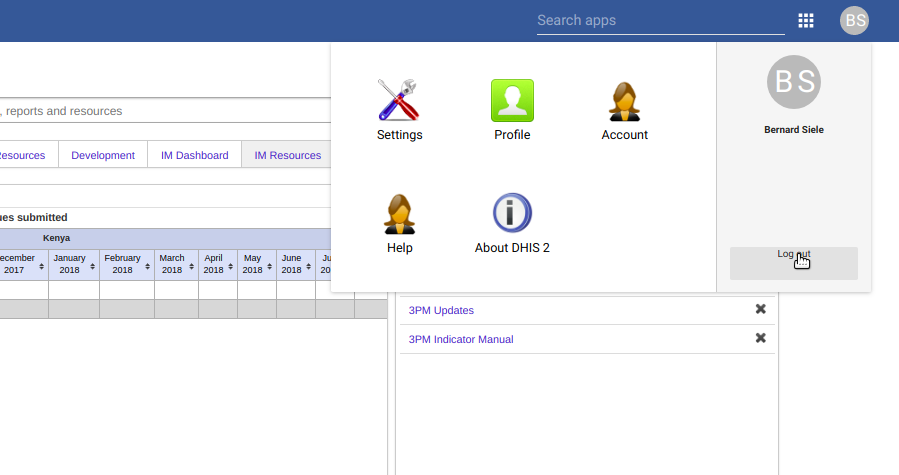Open the 3PM Indicator Manual link
This screenshot has height=475, width=899.
coord(460,340)
